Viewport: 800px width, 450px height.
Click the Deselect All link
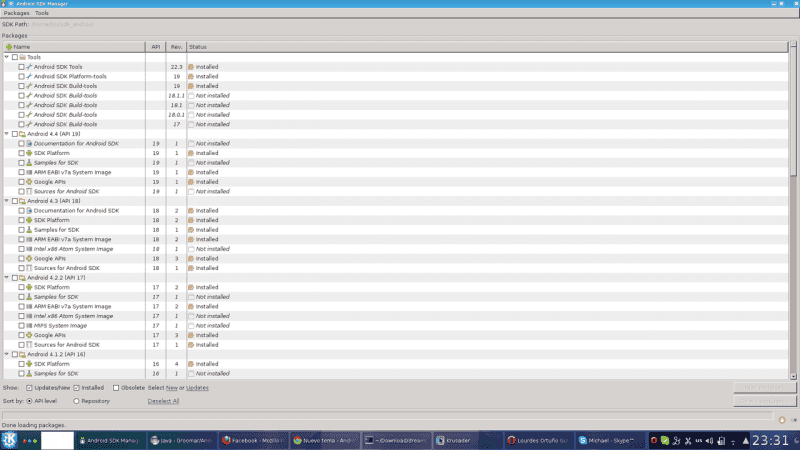(163, 401)
